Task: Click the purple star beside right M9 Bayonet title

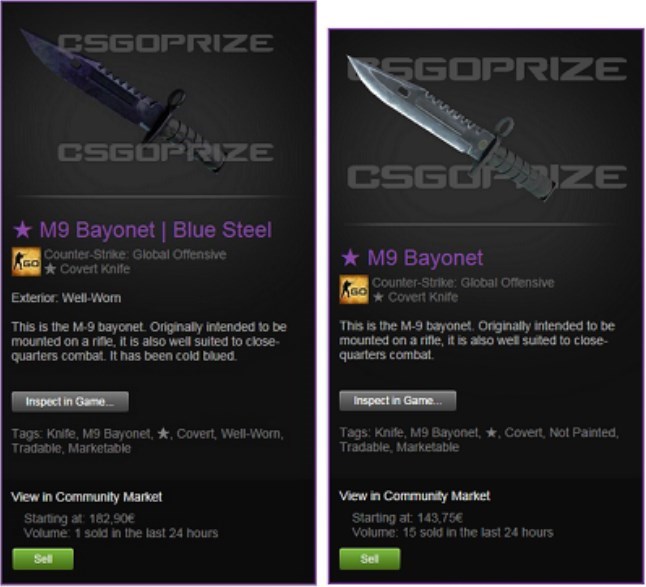Action: [350, 257]
